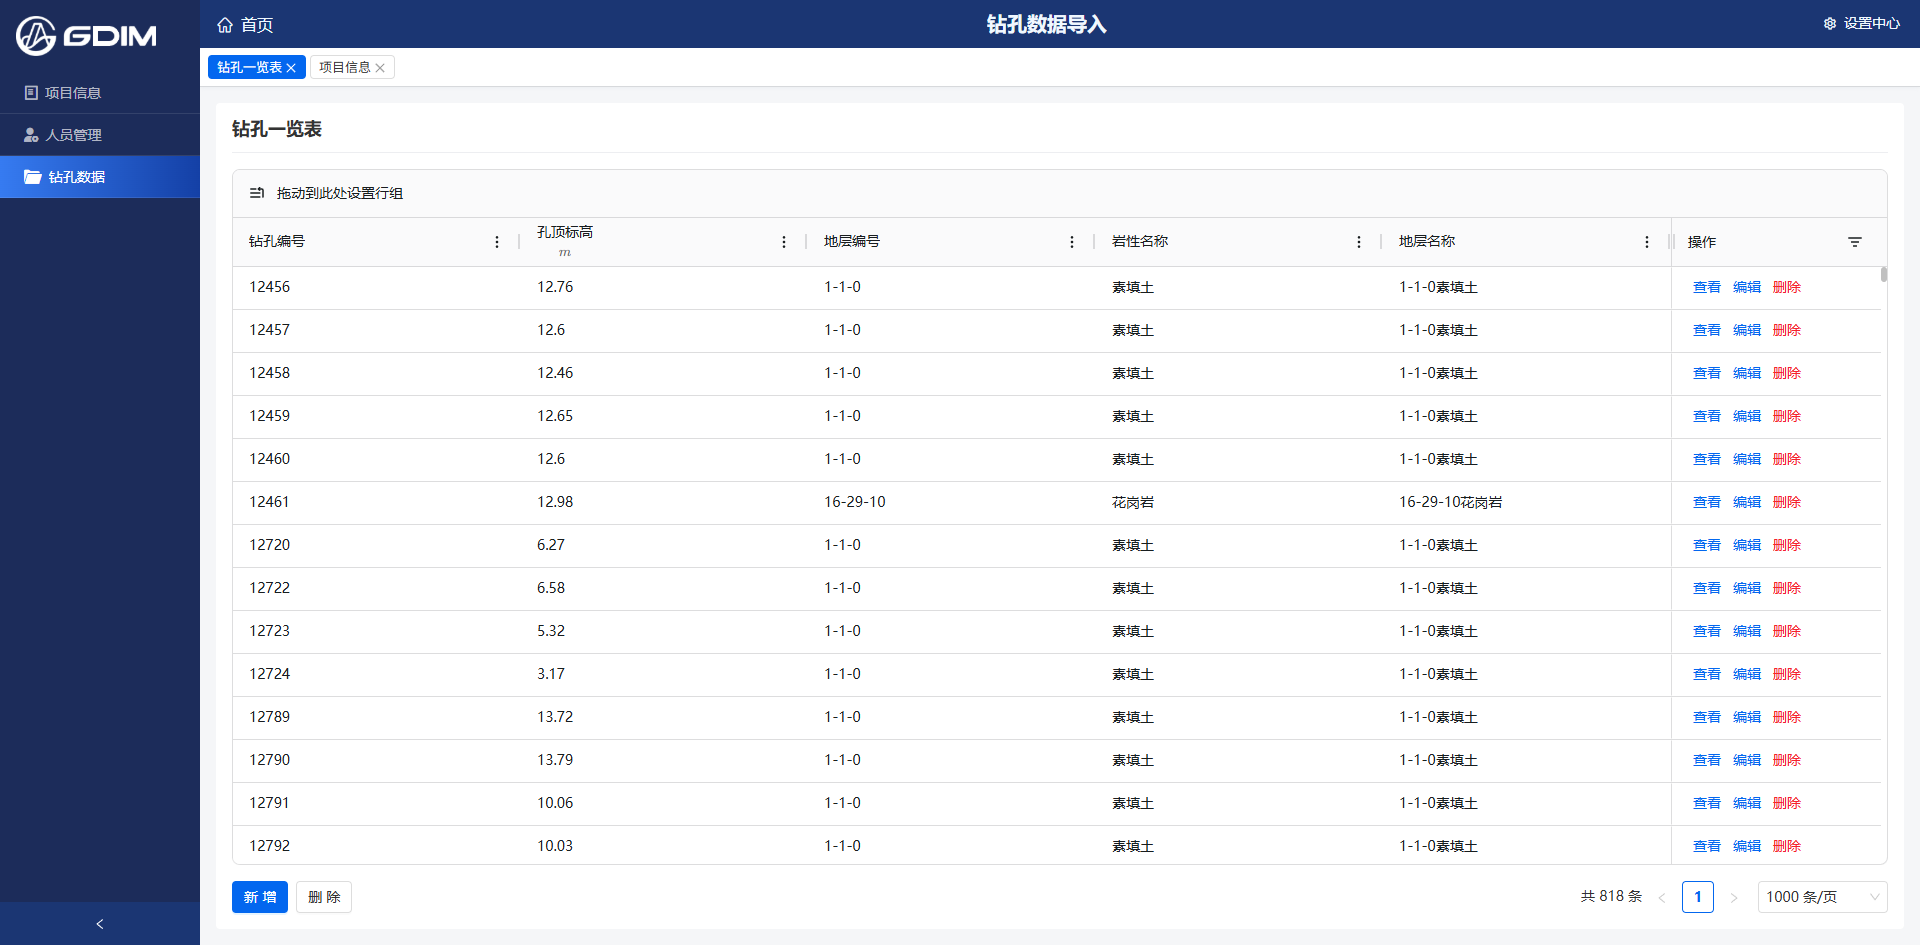
Task: Open 设置中心 settings gear
Action: tap(1830, 23)
